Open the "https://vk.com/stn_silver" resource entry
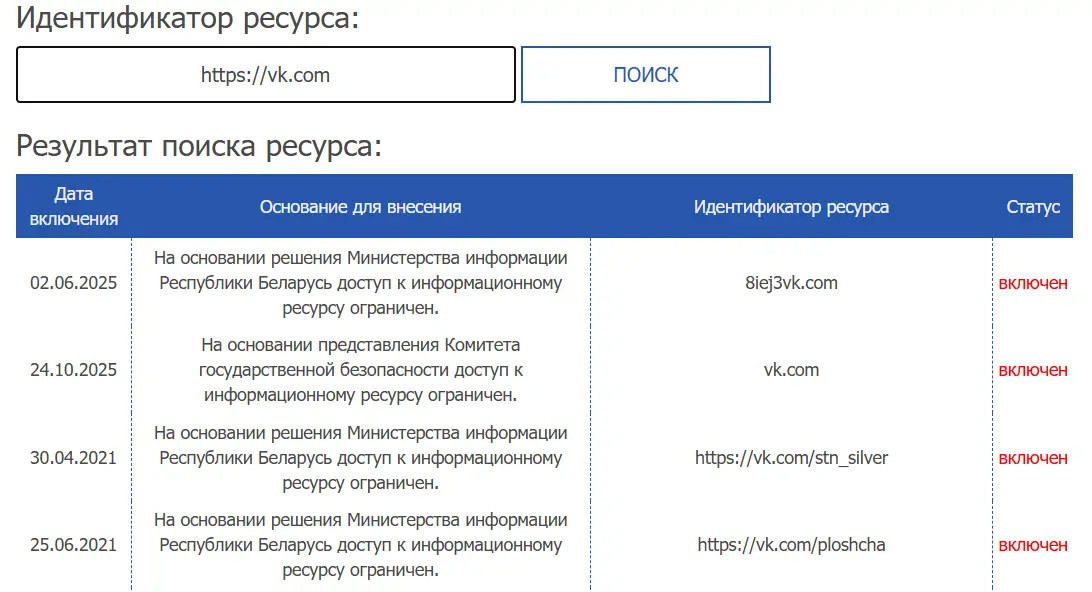The width and height of the screenshot is (1092, 592). (792, 458)
